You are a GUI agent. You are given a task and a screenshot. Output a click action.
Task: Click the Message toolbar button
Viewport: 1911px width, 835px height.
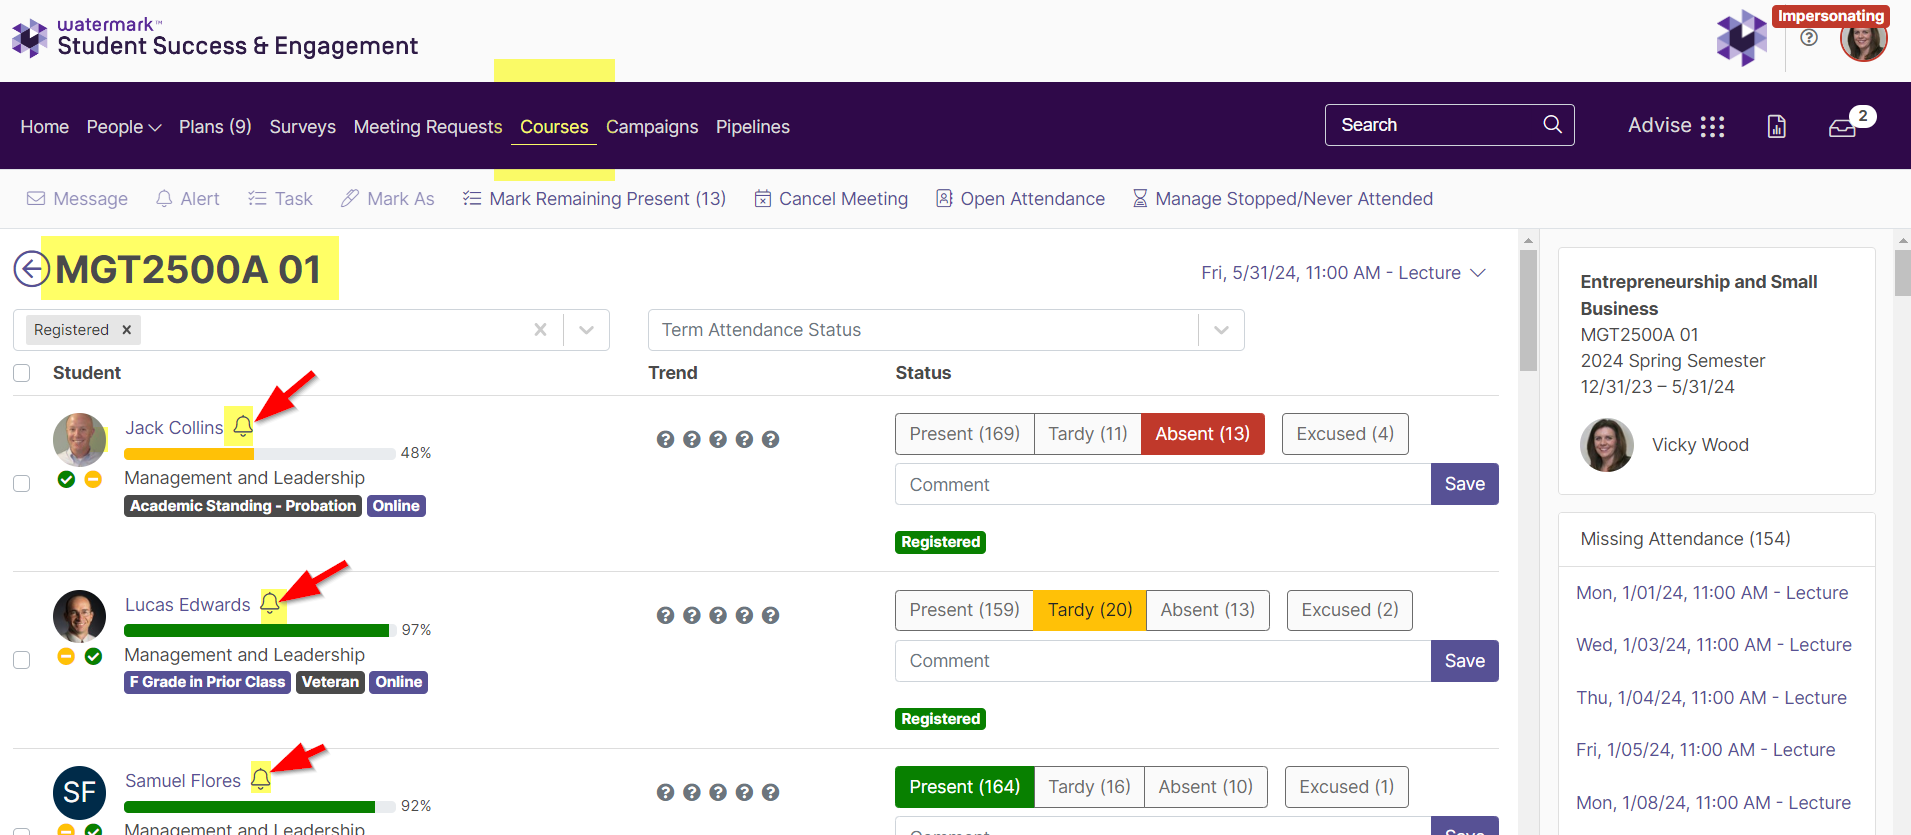tap(77, 199)
